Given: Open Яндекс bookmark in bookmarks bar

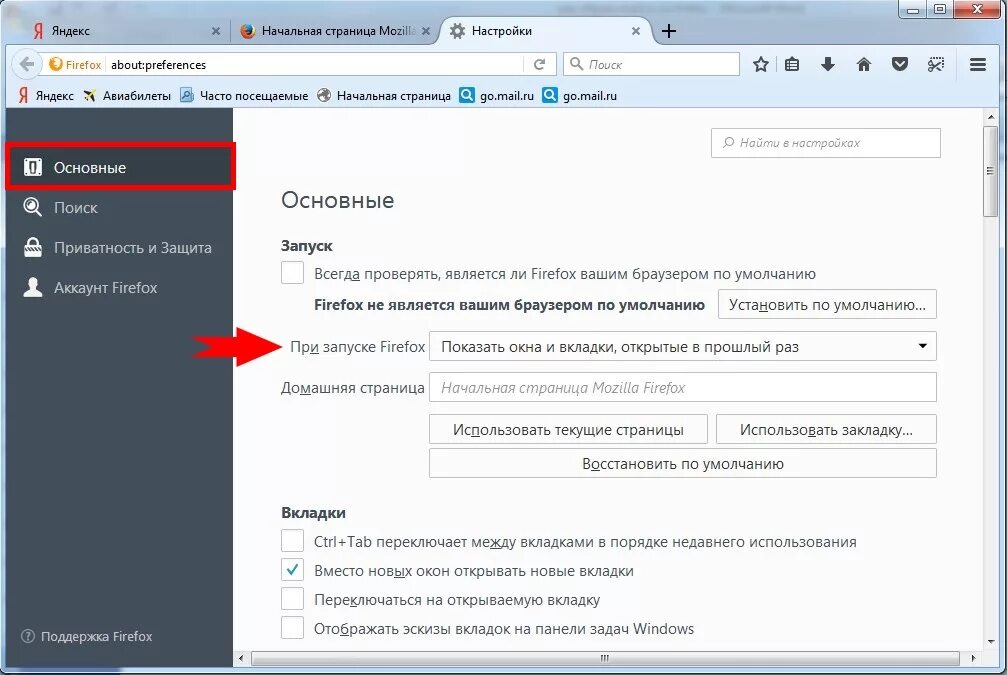Looking at the screenshot, I should click(x=46, y=96).
